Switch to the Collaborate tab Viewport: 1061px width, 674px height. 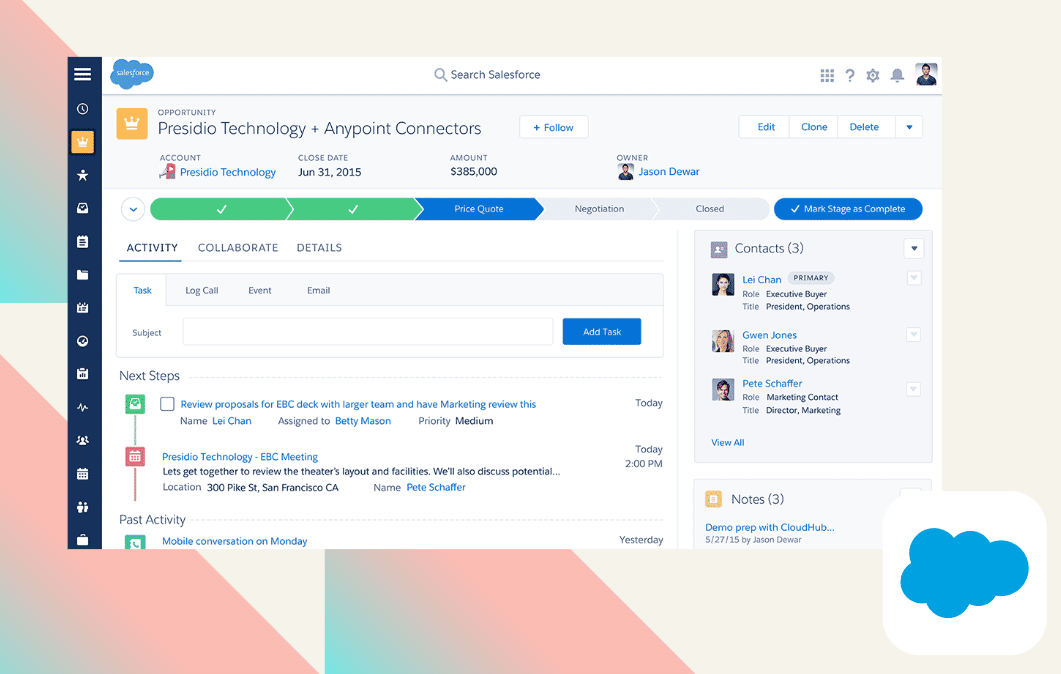238,248
